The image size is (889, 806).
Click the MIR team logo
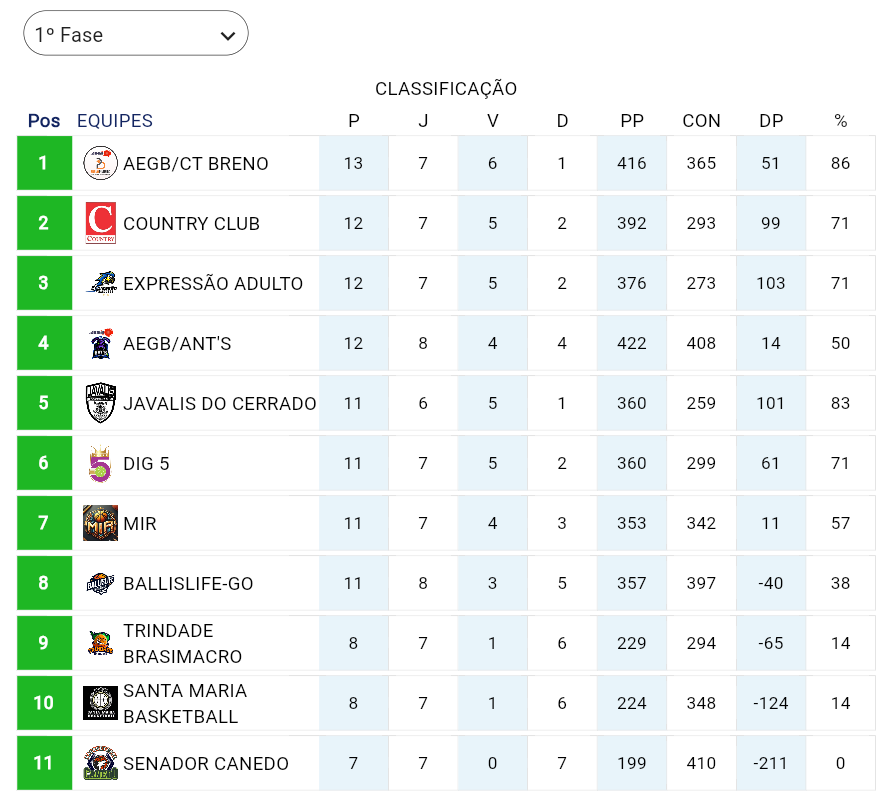click(x=100, y=523)
